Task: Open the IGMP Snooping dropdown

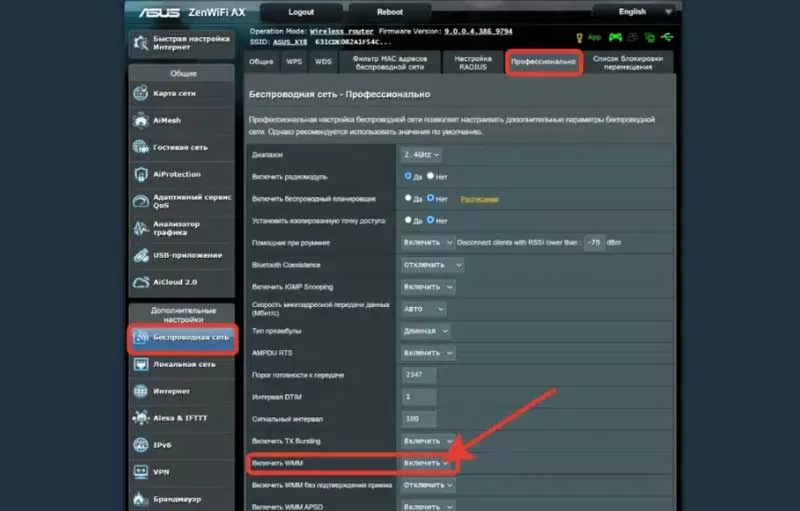Action: point(428,287)
